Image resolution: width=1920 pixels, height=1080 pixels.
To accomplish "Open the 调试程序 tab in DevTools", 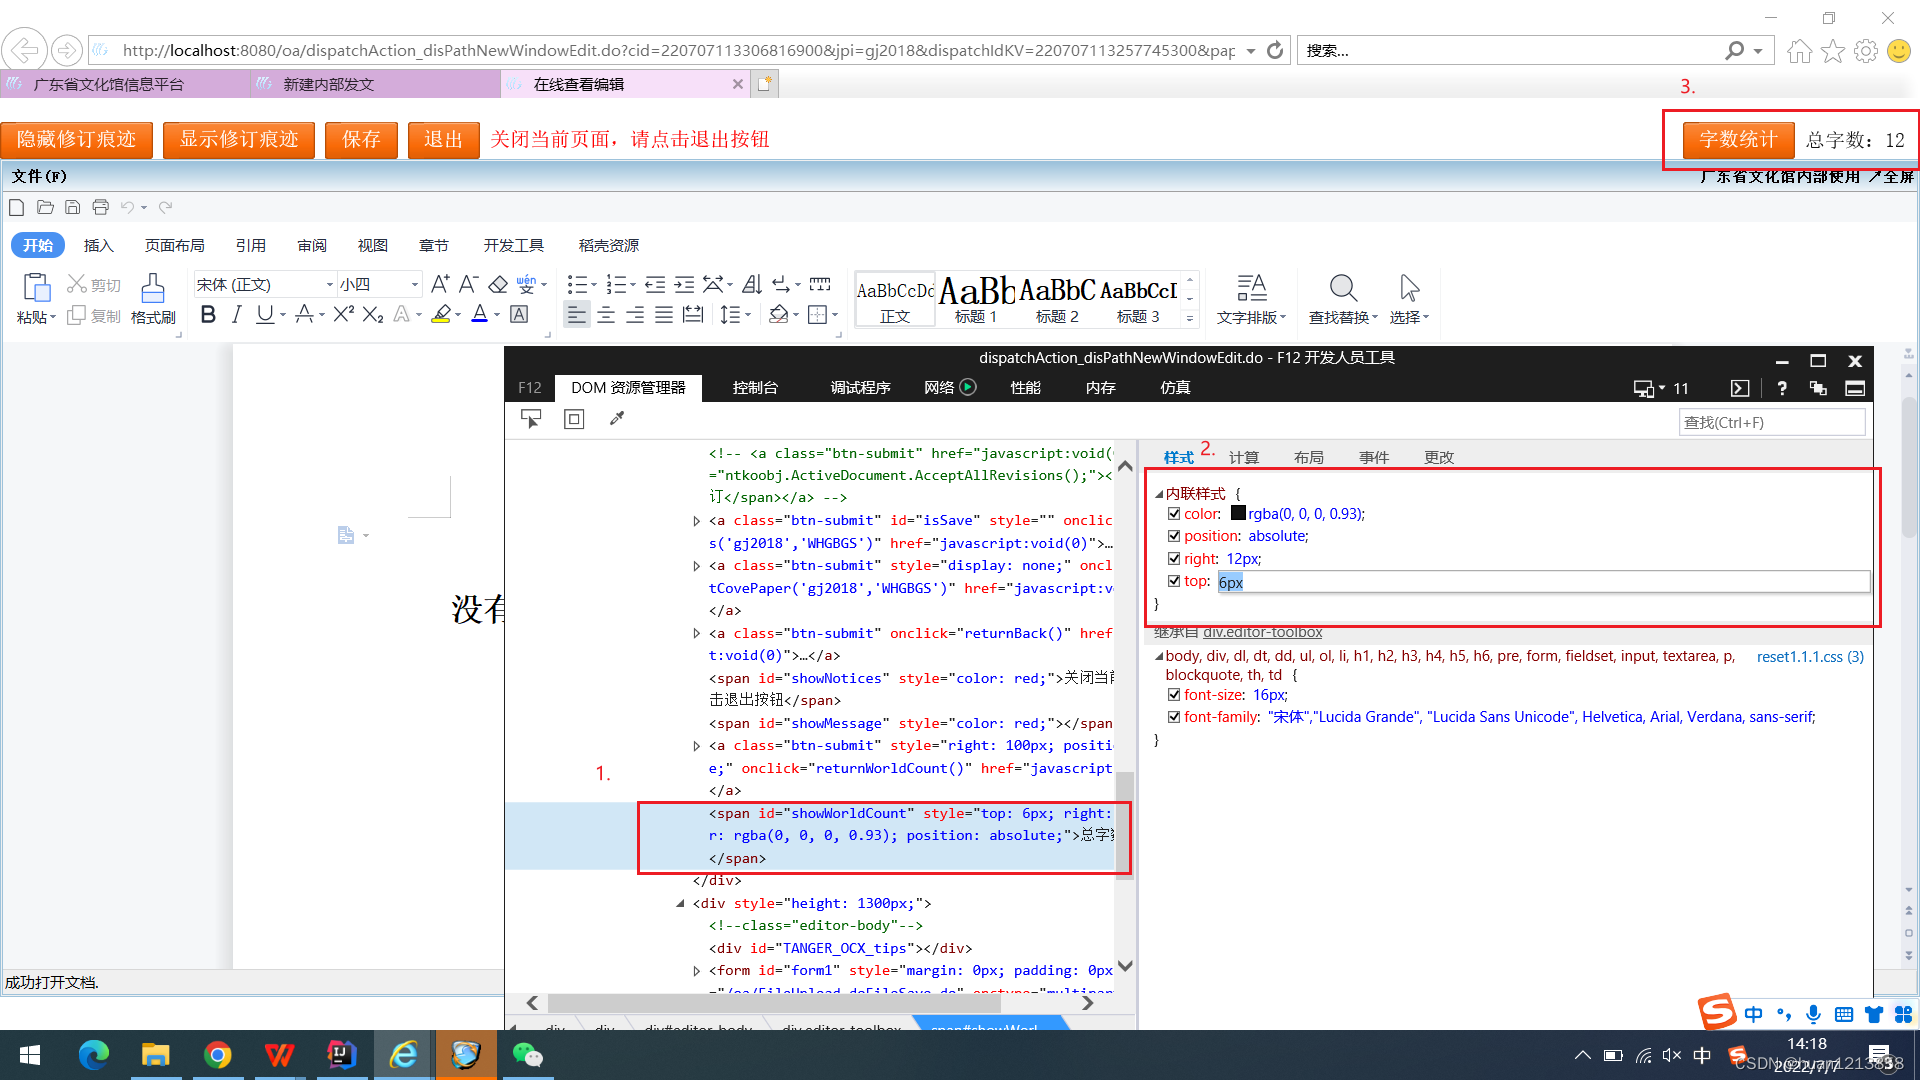I will [860, 388].
